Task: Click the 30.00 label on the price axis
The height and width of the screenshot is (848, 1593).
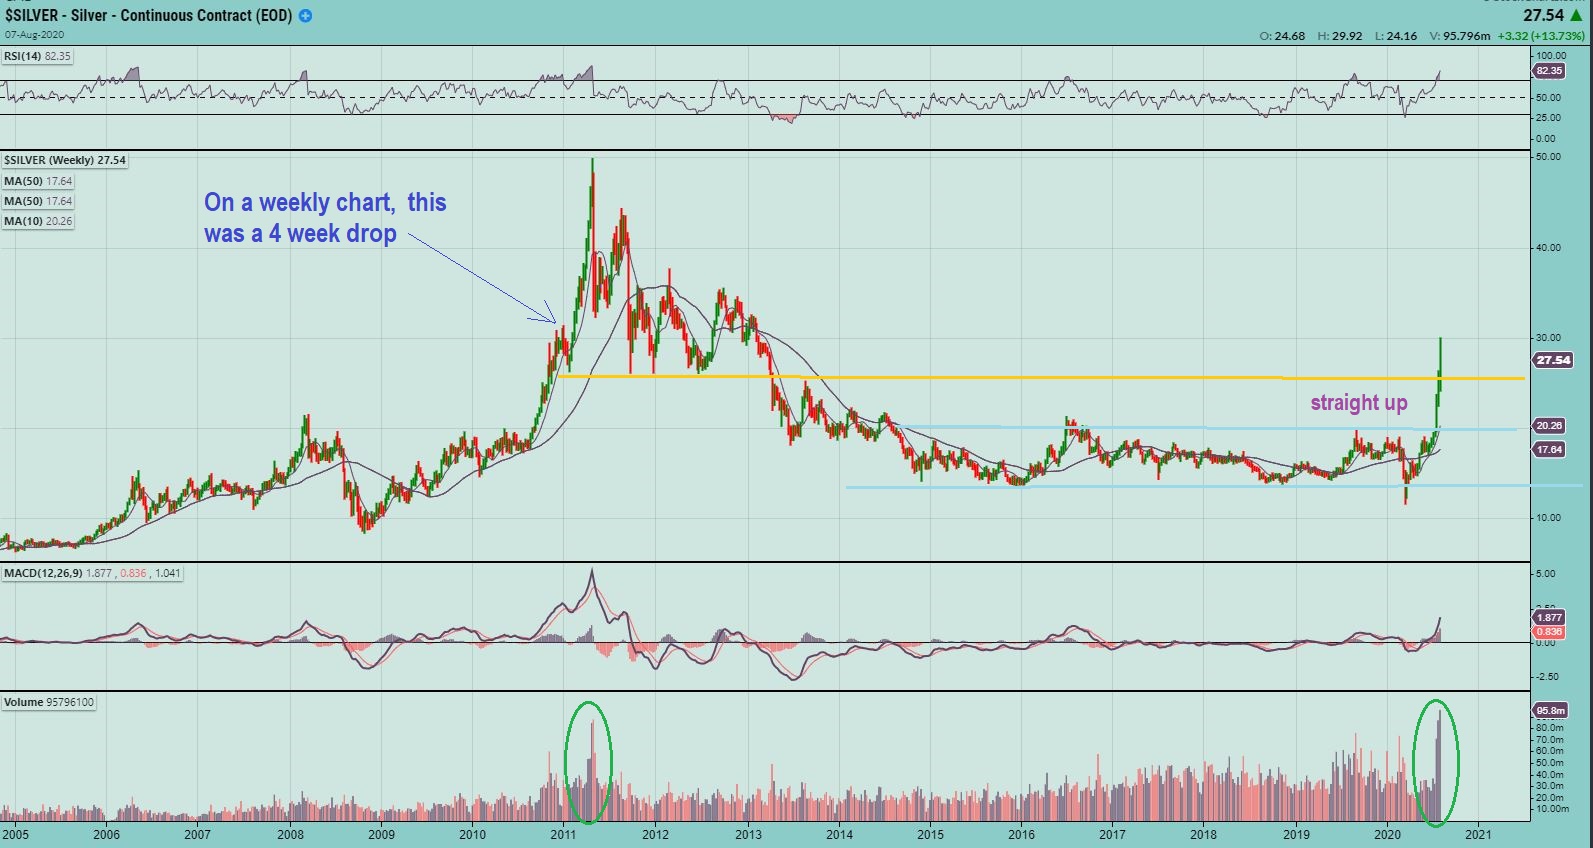Action: (x=1548, y=338)
